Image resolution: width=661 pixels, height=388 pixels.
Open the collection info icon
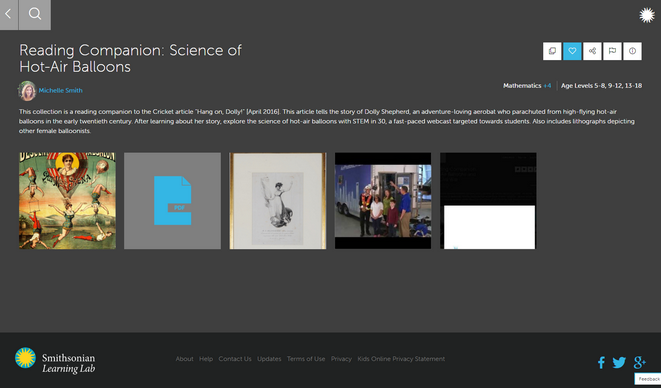click(632, 51)
